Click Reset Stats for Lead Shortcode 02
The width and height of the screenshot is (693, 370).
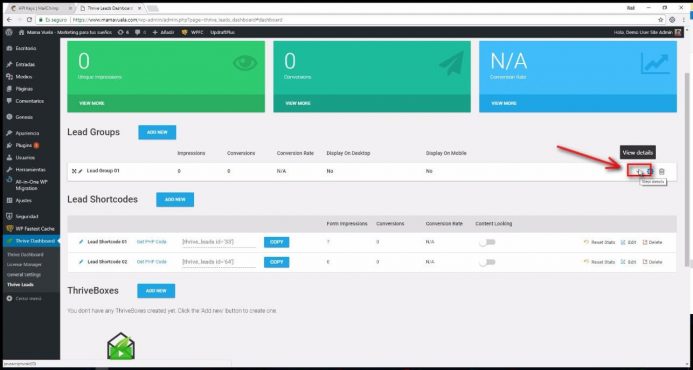[599, 263]
